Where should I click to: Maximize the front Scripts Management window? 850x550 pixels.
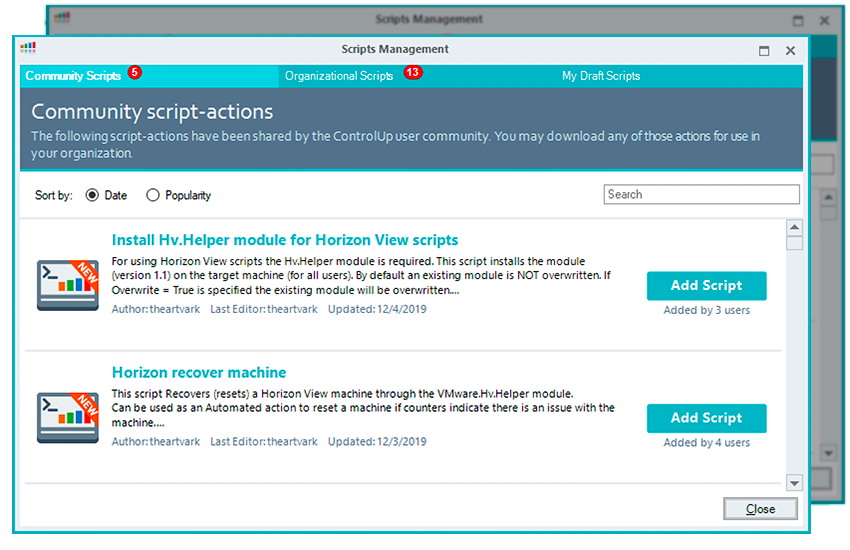[x=764, y=51]
